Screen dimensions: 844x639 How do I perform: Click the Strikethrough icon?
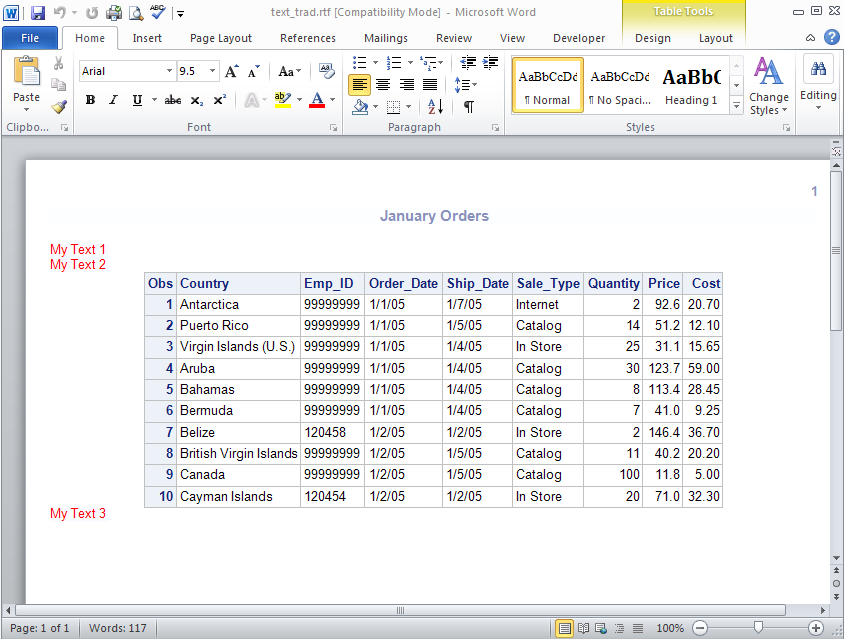tap(172, 100)
